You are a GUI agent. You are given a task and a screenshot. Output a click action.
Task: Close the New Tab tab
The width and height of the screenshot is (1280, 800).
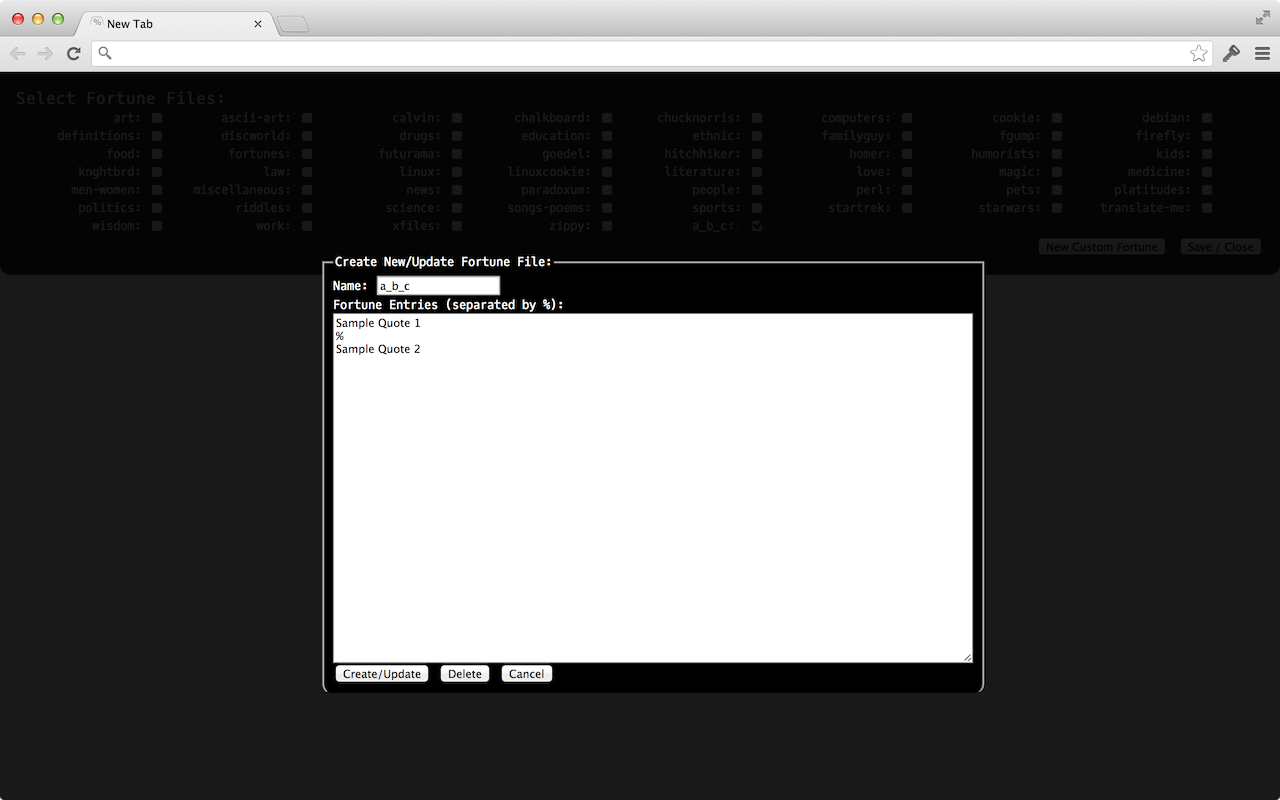pyautogui.click(x=258, y=24)
